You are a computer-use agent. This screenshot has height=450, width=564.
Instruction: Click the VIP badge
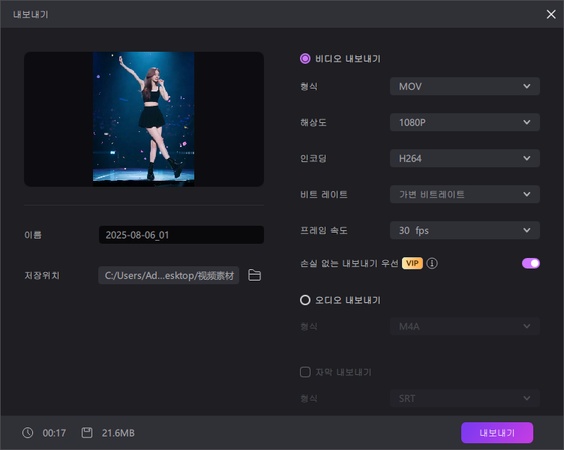tap(412, 263)
